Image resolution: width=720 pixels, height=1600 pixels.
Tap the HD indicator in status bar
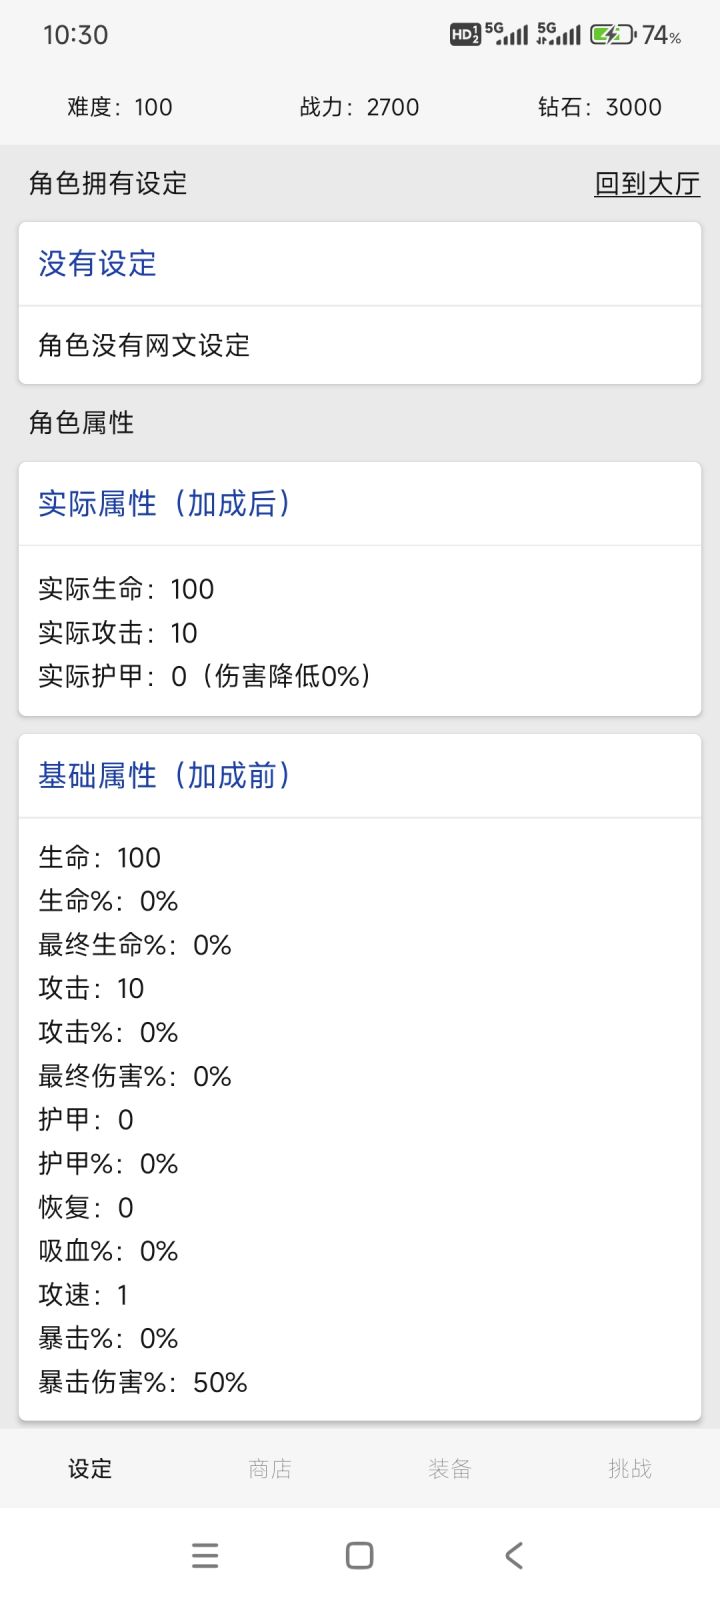[x=465, y=35]
